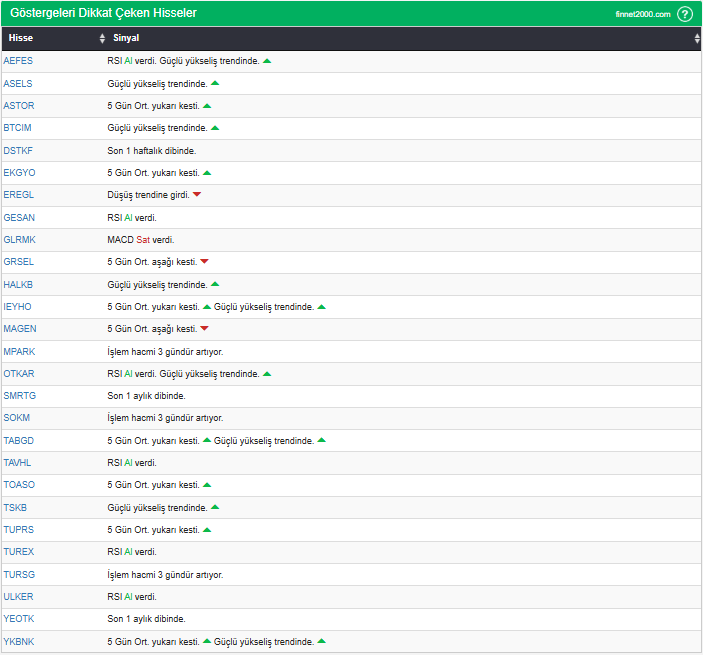The image size is (703, 655).
Task: Open AEFES stock link
Action: (18, 61)
